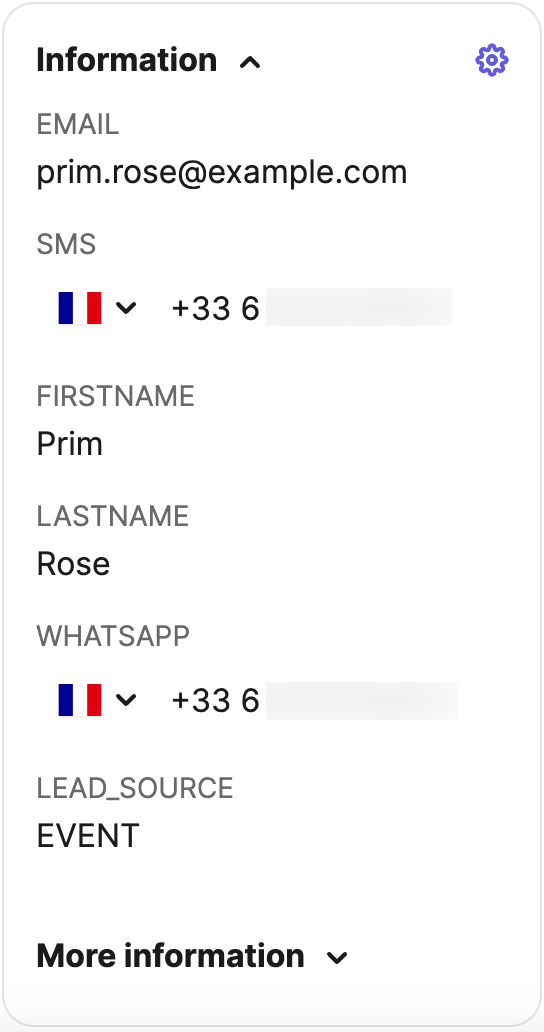
Task: Click the More information heading
Action: coord(170,956)
